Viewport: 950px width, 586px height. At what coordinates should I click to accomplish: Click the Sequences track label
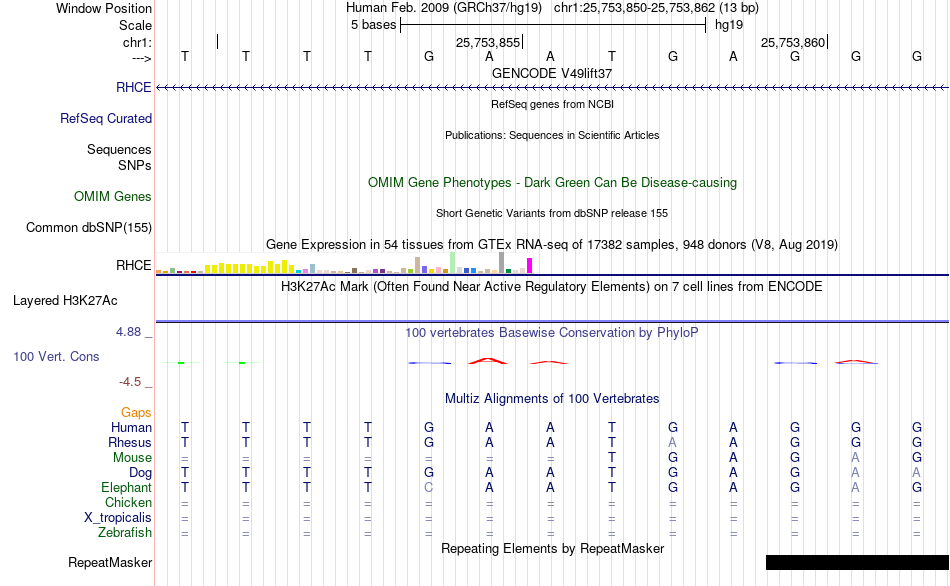pyautogui.click(x=119, y=150)
